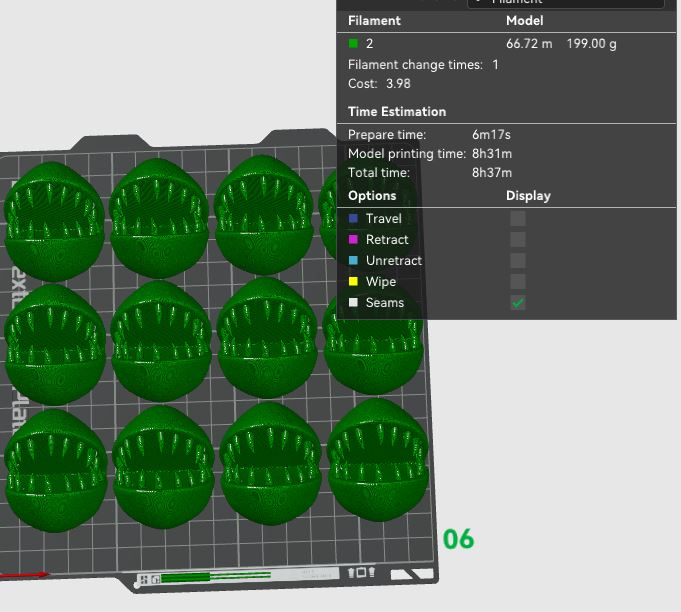The width and height of the screenshot is (681, 612).
Task: Click the Filament change times row
Action: (423, 65)
